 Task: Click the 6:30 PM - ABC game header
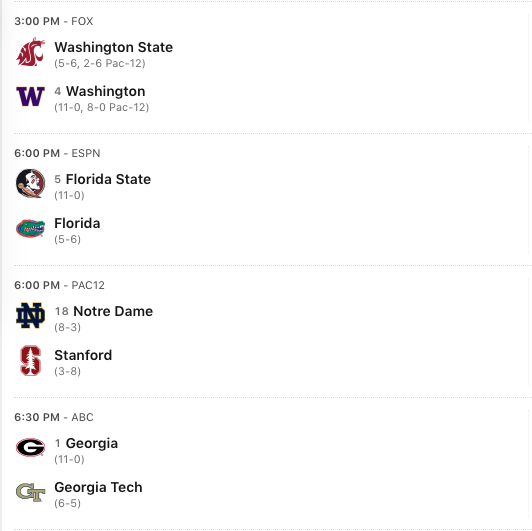(54, 417)
